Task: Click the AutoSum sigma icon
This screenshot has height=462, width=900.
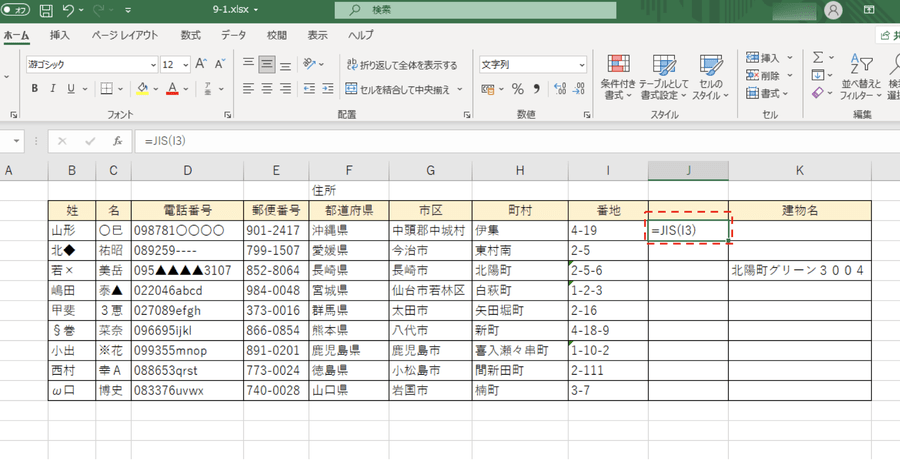Action: point(818,58)
